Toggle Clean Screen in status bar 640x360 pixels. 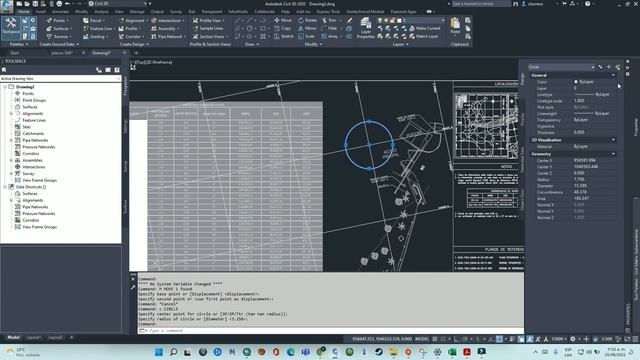[627, 339]
